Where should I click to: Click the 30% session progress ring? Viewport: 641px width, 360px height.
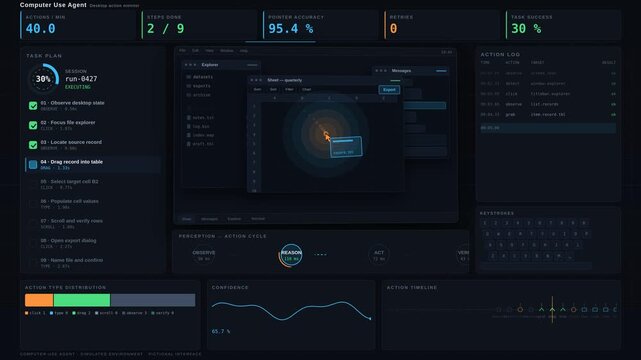(x=43, y=79)
